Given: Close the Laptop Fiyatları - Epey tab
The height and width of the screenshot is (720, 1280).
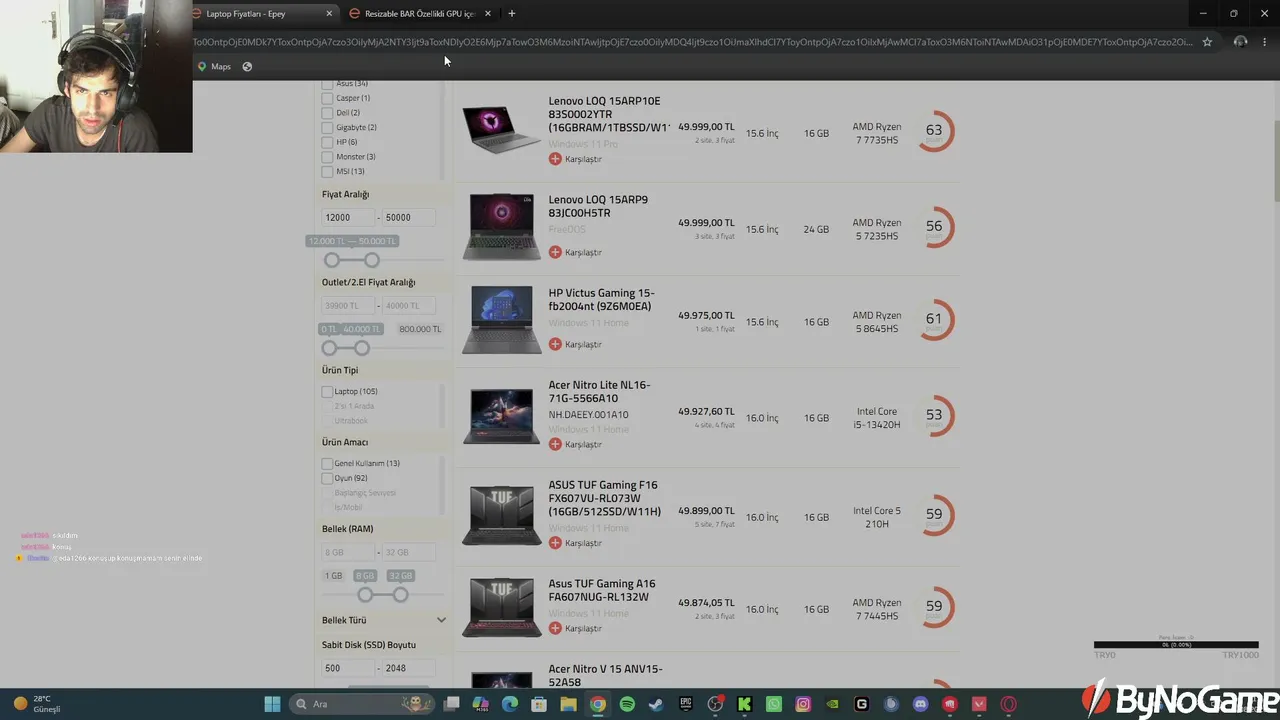Looking at the screenshot, I should [x=329, y=14].
